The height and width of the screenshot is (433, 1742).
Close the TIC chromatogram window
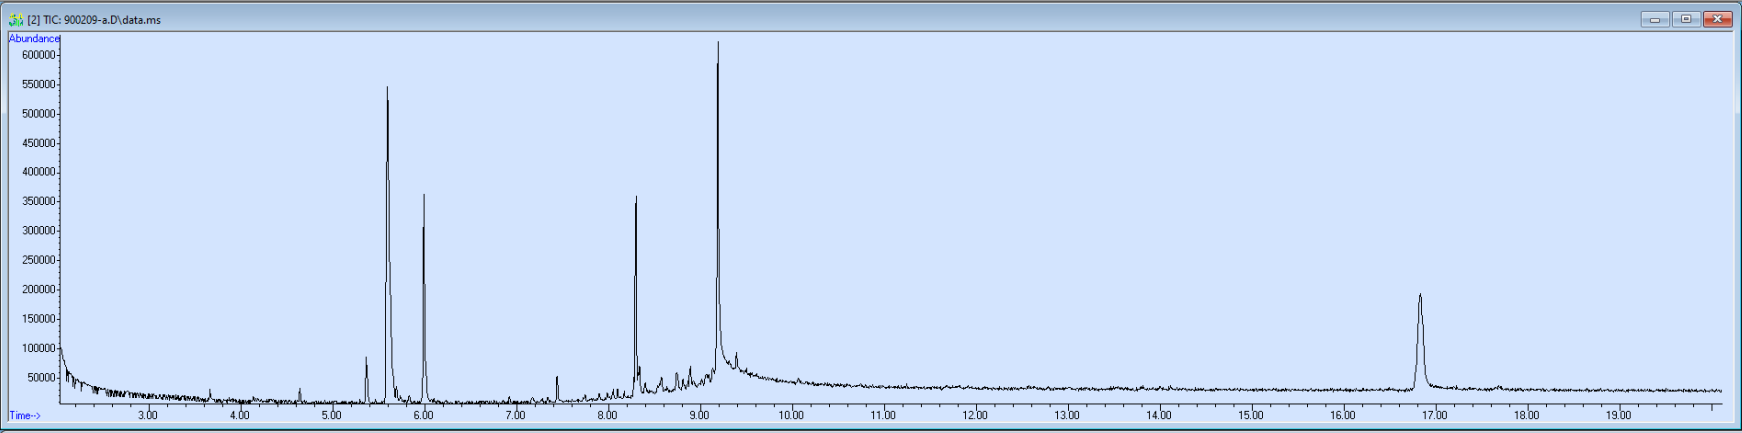coord(1718,19)
